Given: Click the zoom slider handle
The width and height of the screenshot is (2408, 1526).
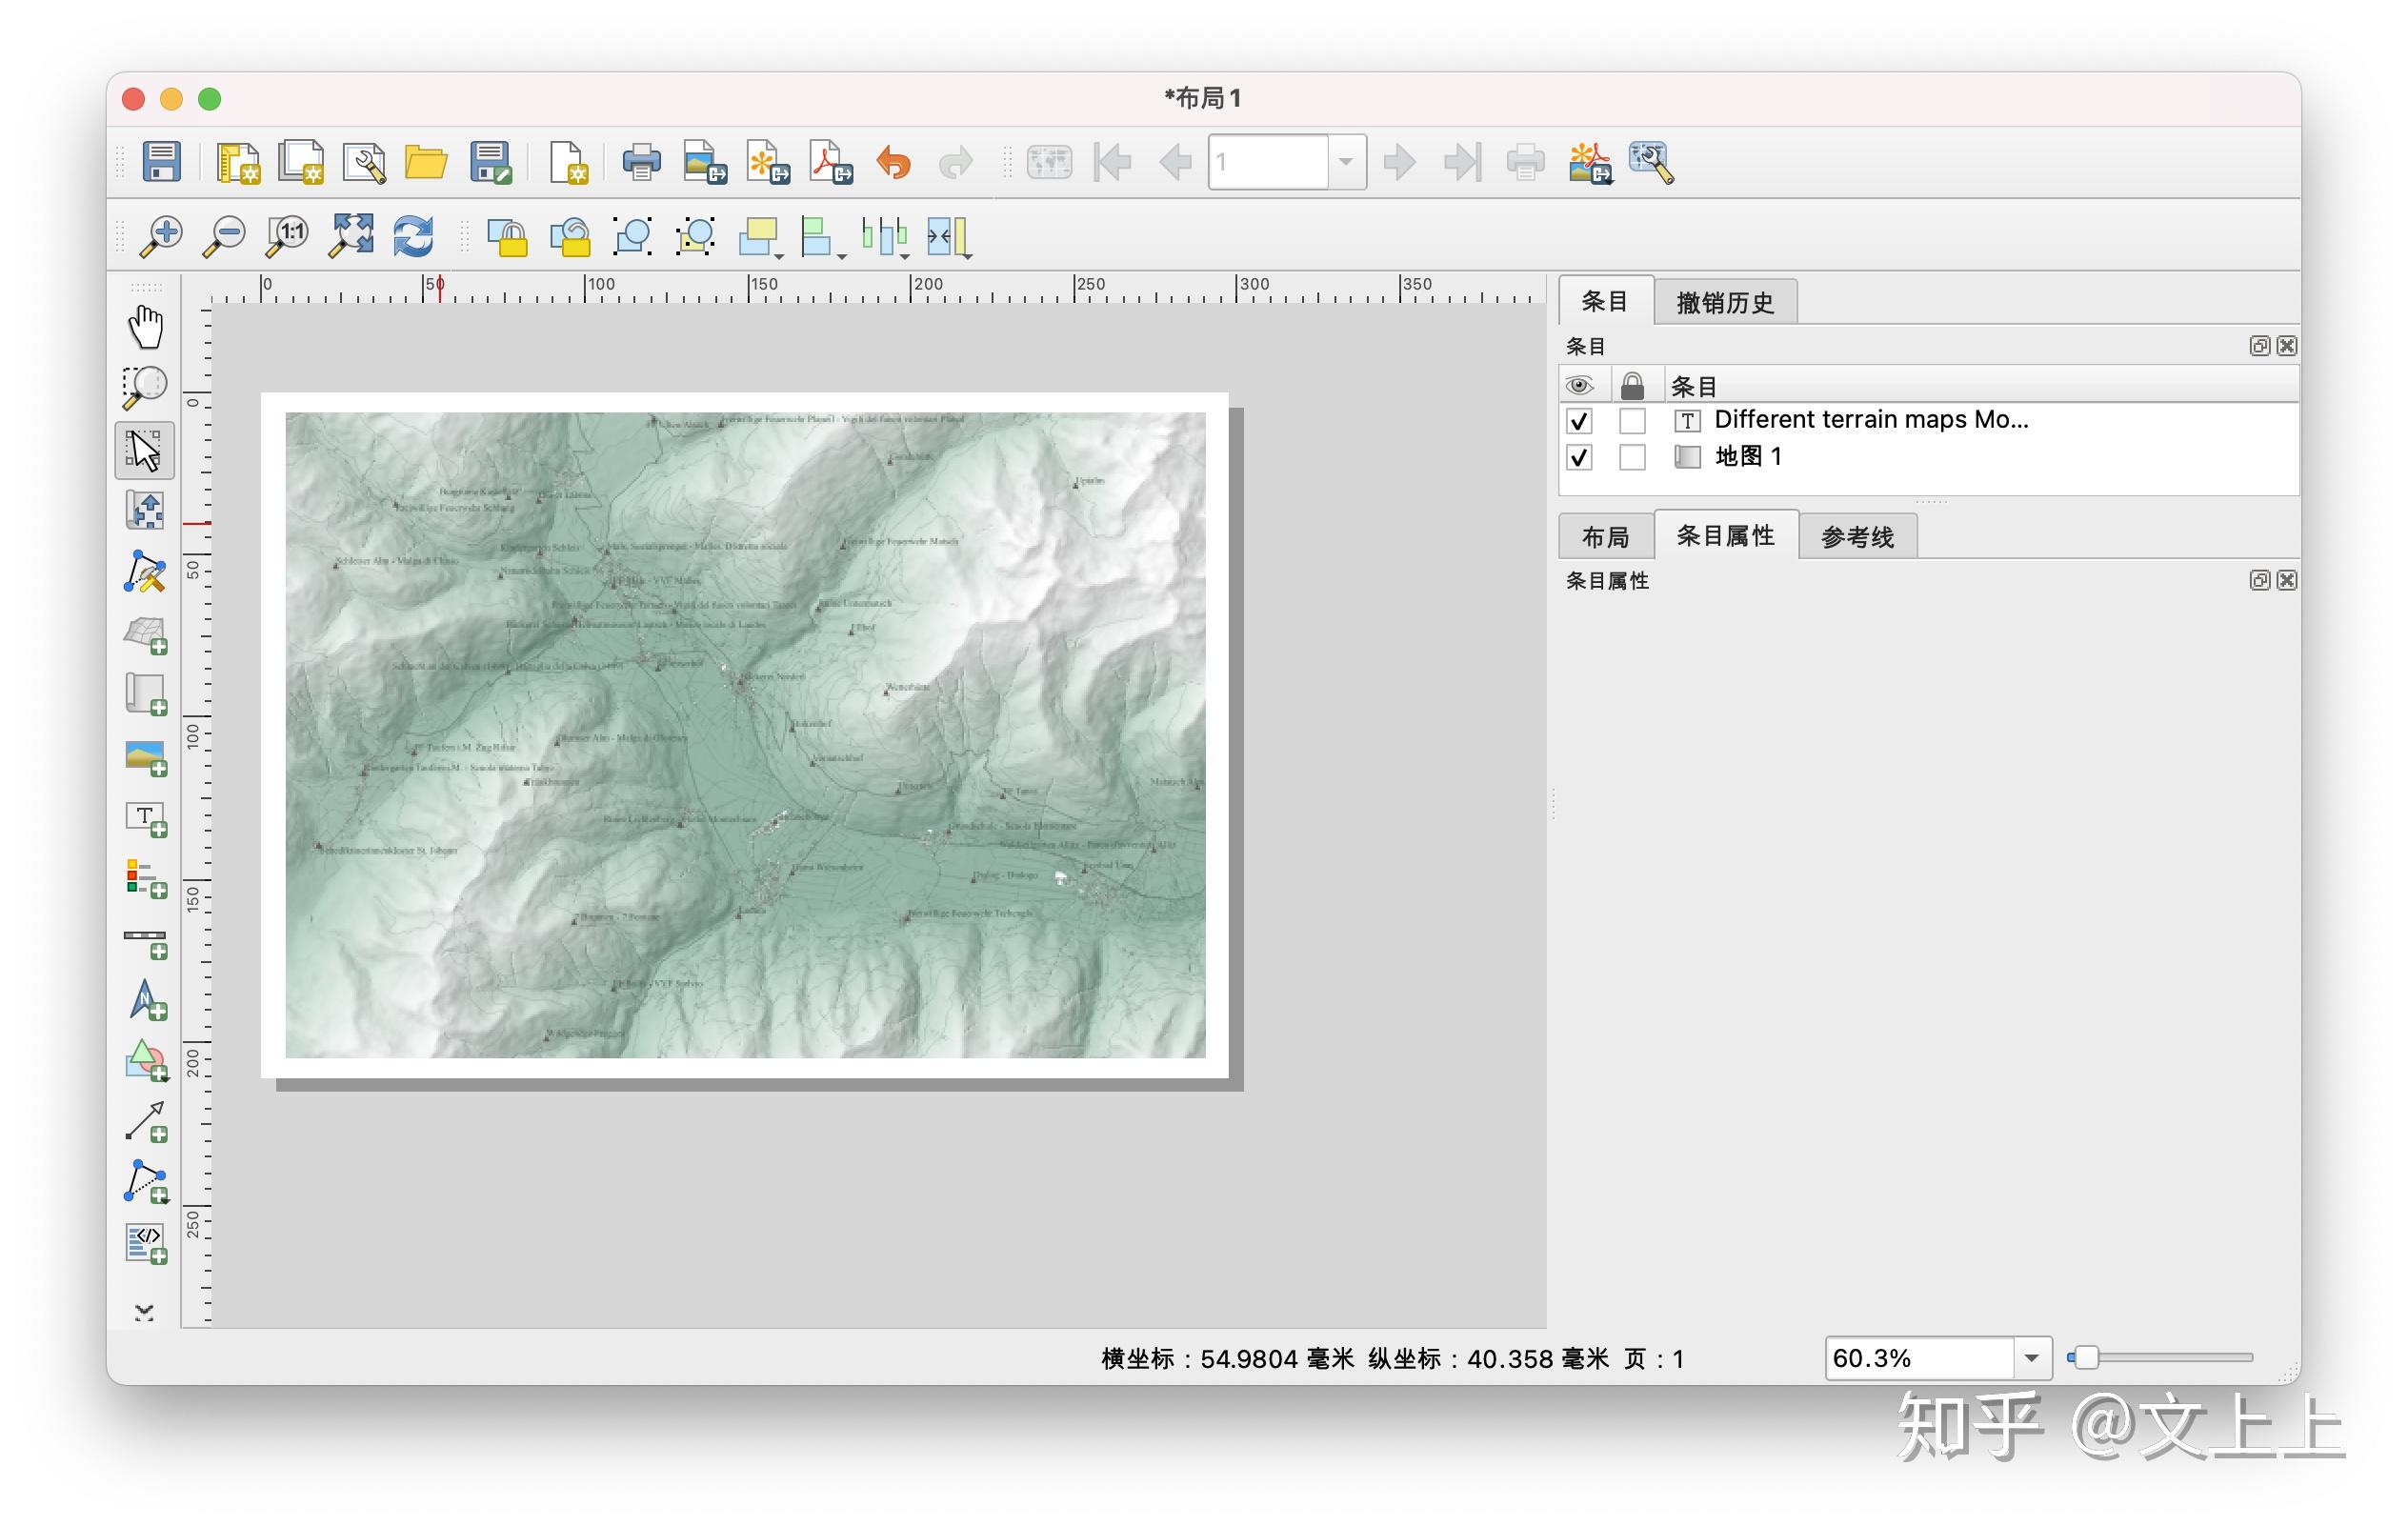Looking at the screenshot, I should pyautogui.click(x=2085, y=1358).
